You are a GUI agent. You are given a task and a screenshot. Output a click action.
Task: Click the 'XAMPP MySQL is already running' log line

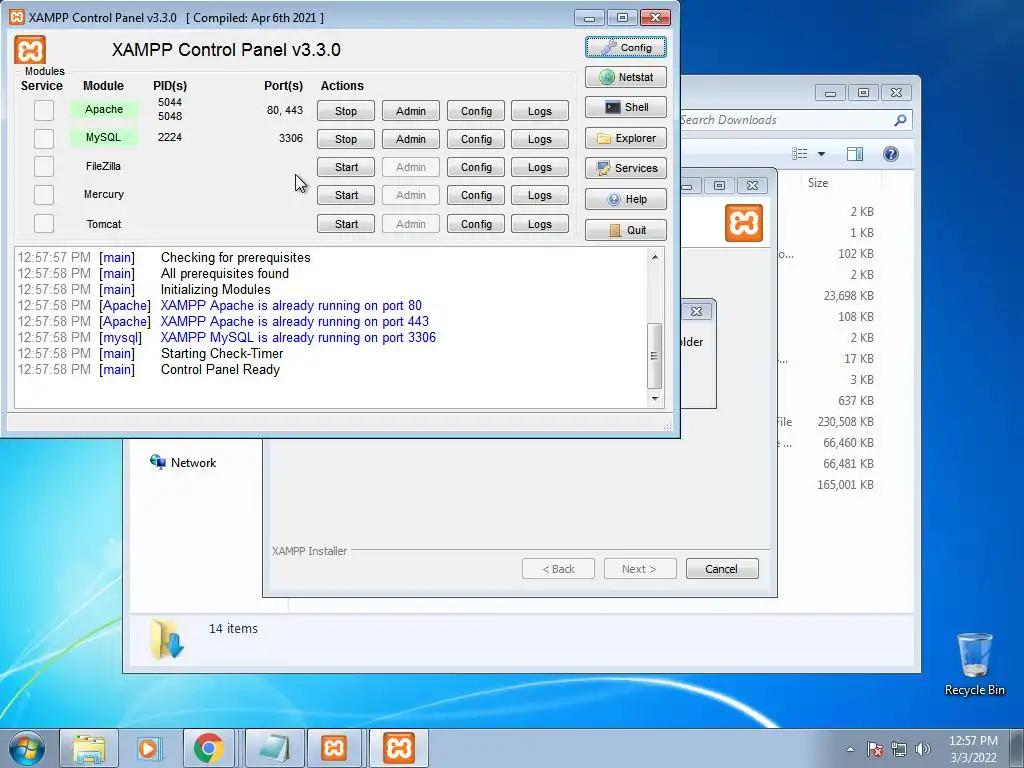298,338
